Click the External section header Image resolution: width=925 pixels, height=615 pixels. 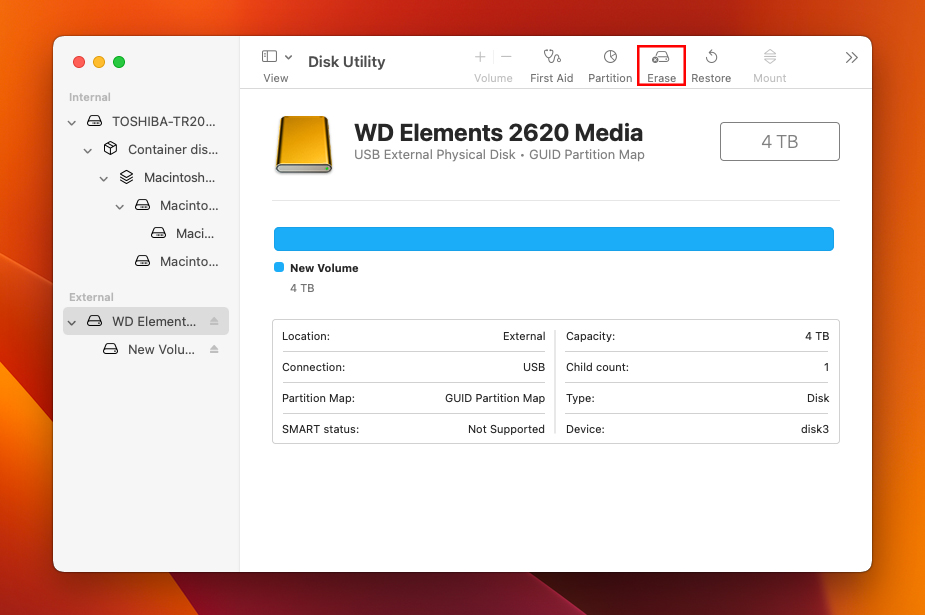[x=91, y=297]
